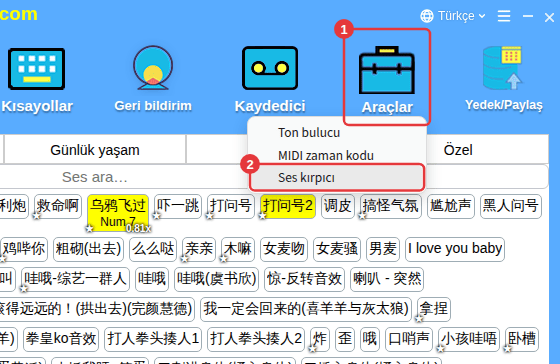Play the 打人拳头揍人1 sound

coord(153,339)
